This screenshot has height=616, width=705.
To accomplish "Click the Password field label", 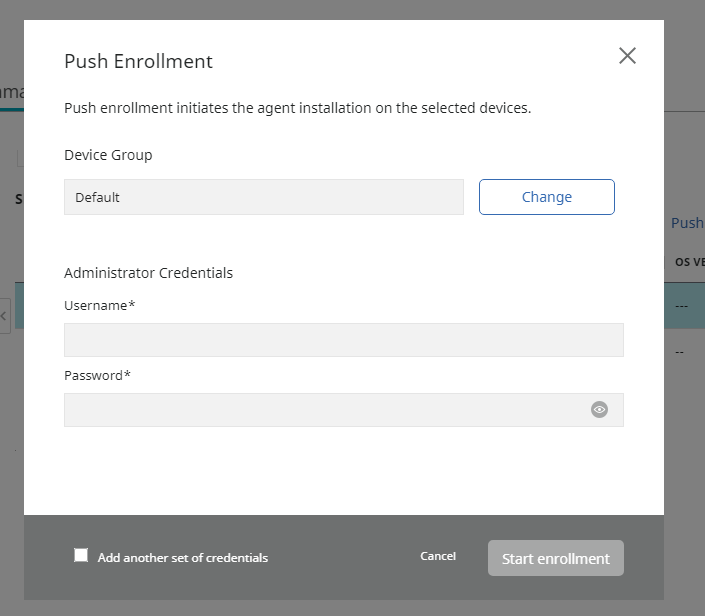I will point(97,375).
